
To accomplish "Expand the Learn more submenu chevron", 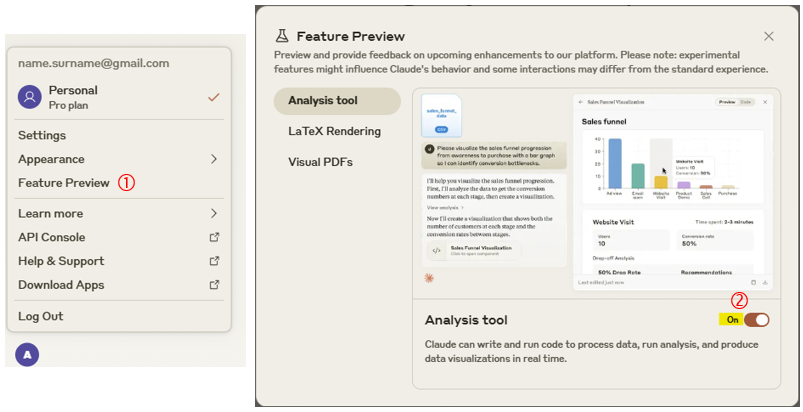I will (214, 213).
